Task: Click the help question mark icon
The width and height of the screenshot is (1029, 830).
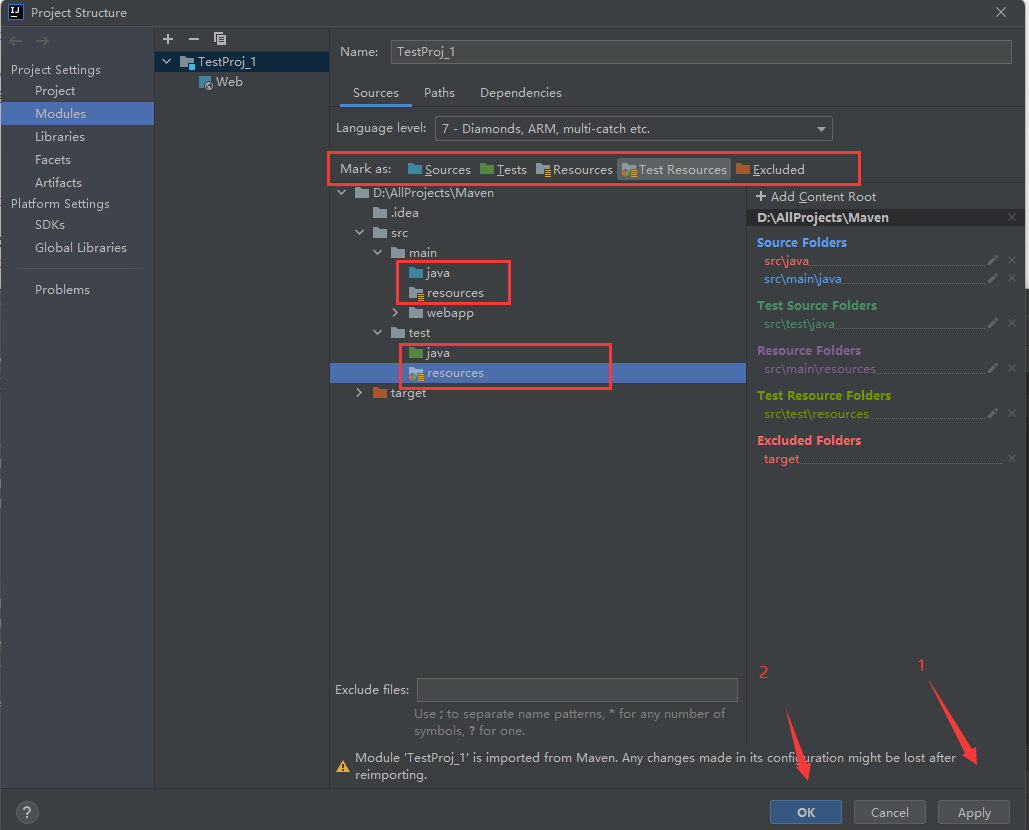Action: 27,812
